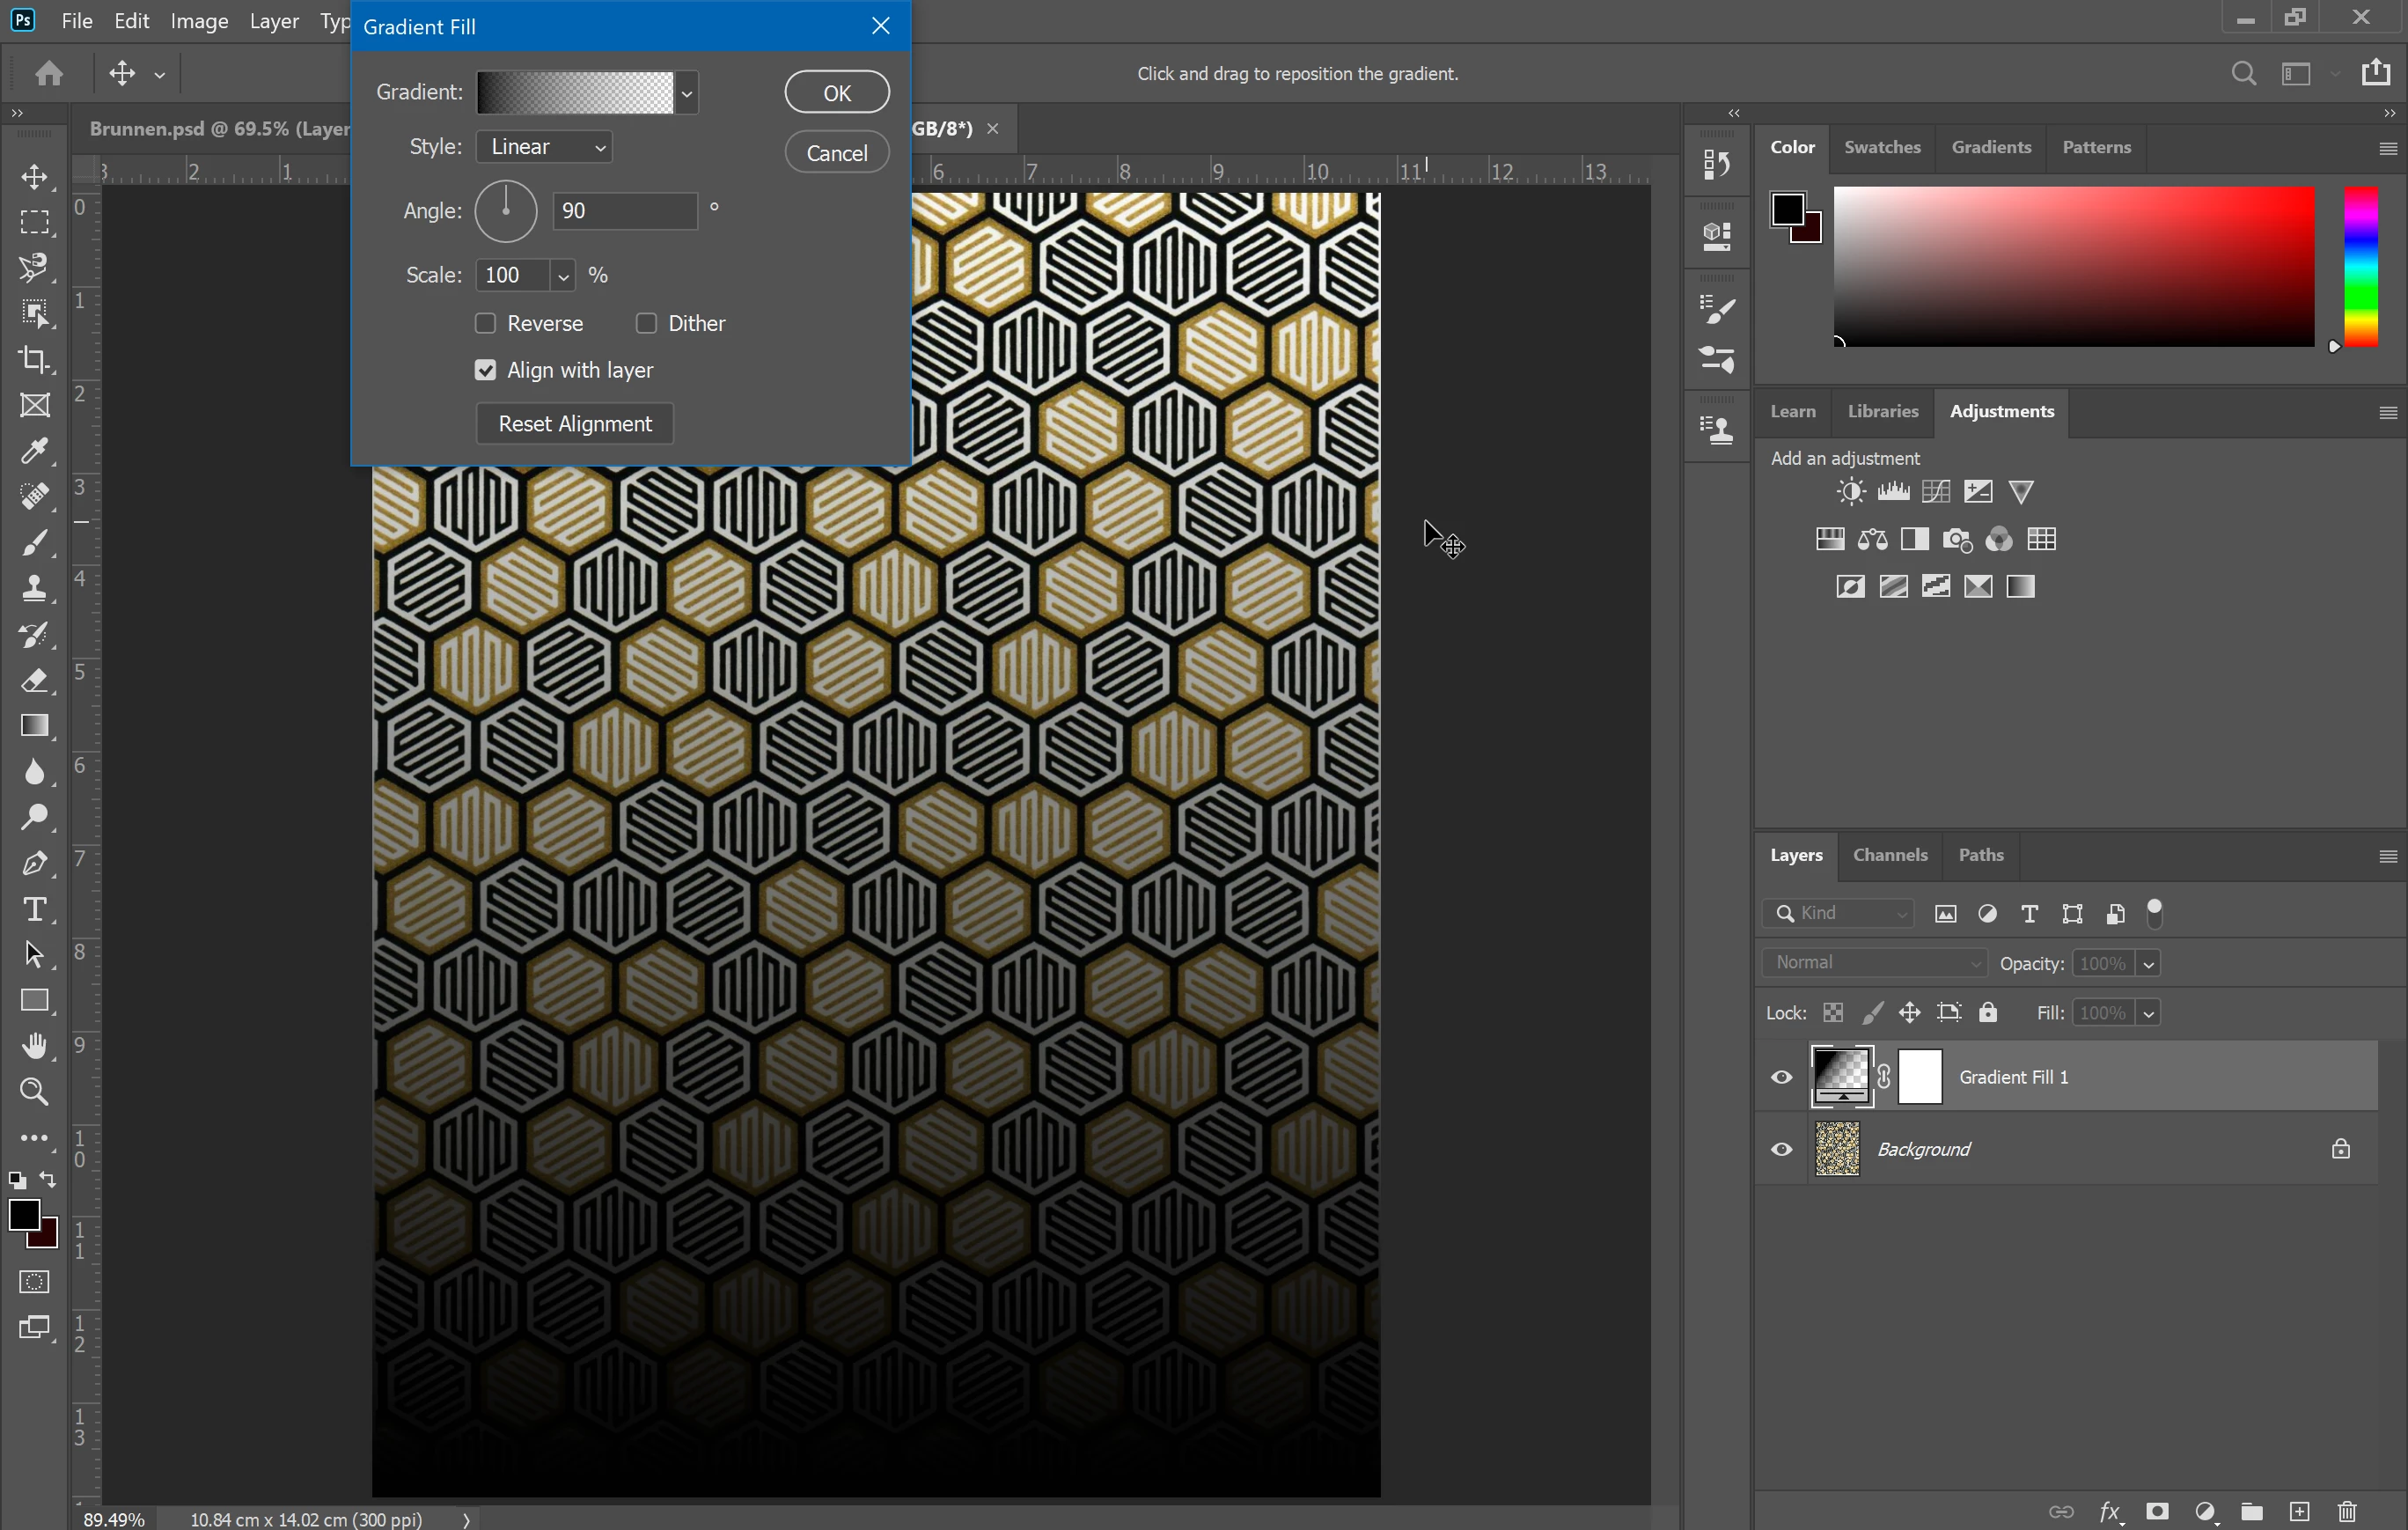Add Brightness/Contrast adjustment

tap(1850, 492)
